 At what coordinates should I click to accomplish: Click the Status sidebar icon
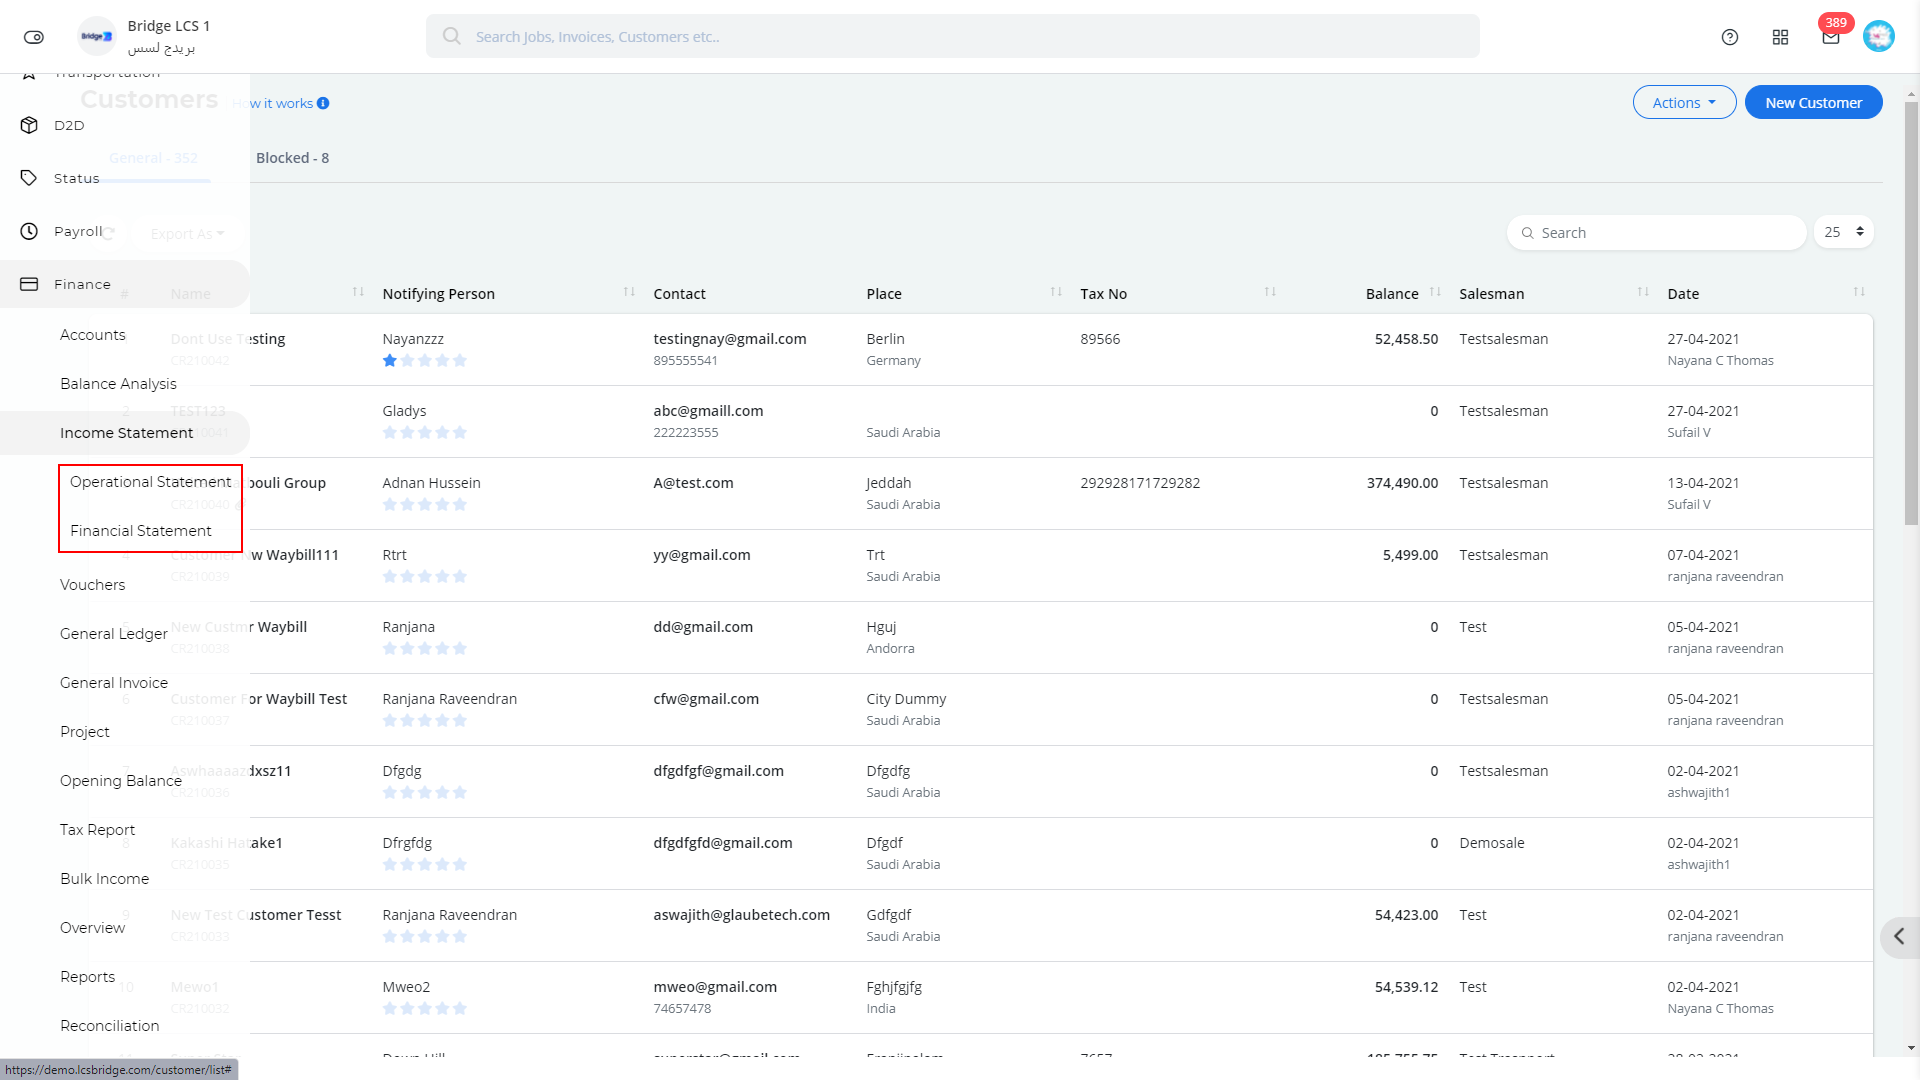coord(28,177)
